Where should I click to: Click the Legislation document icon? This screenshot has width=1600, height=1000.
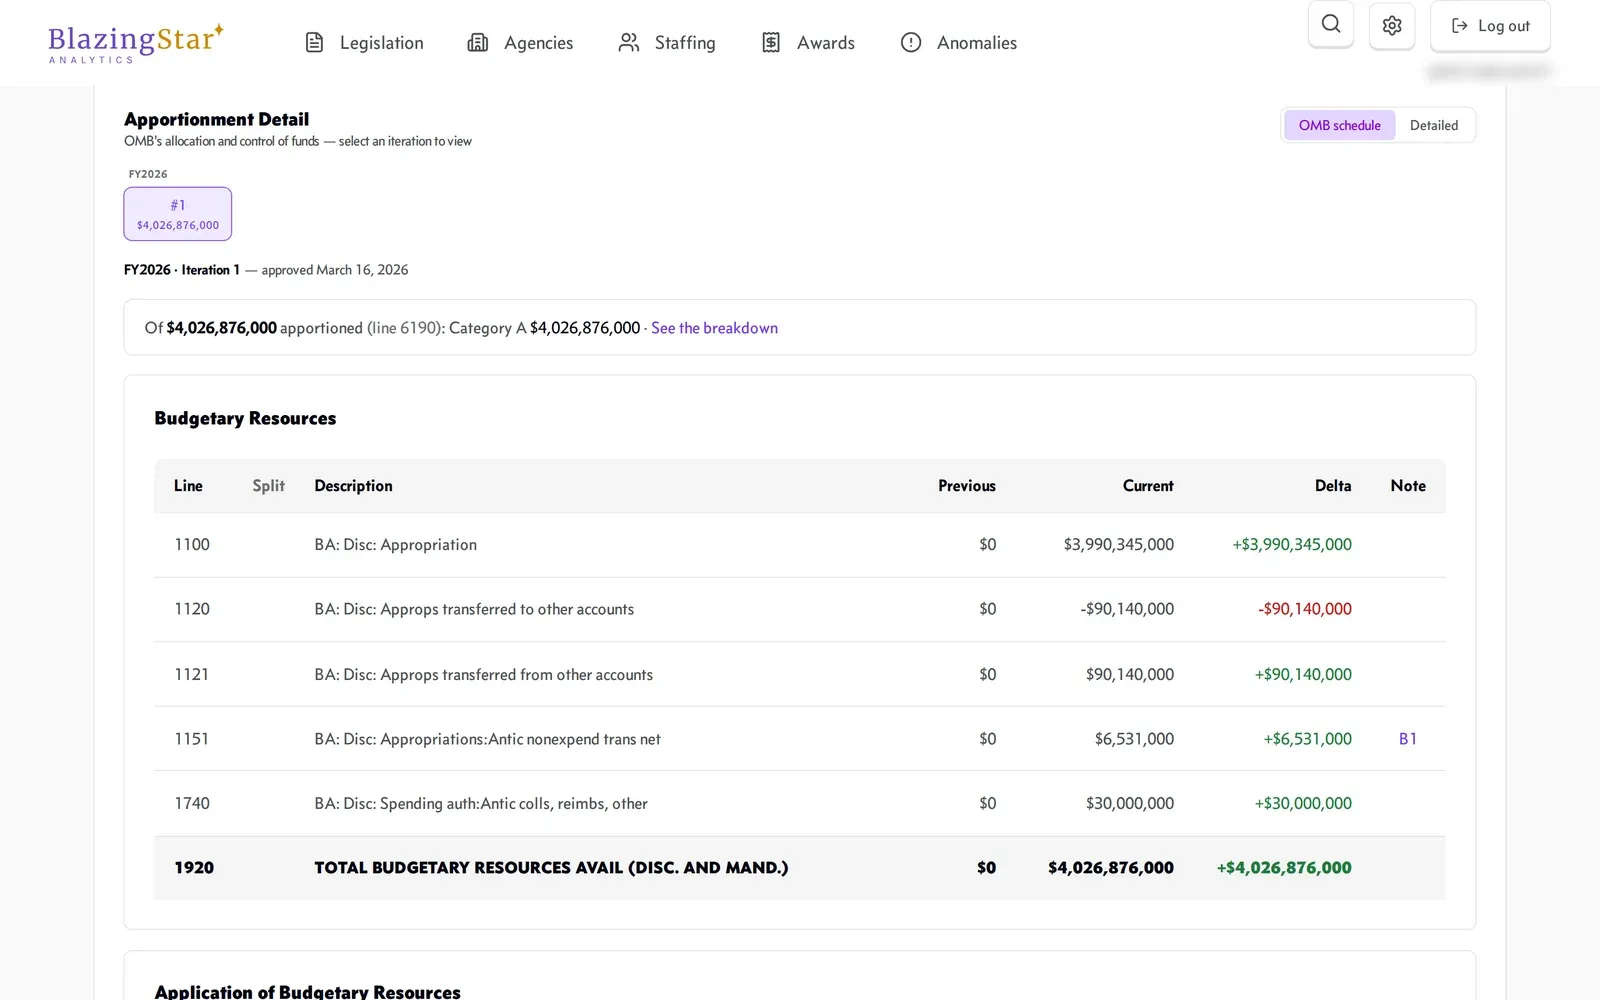coord(314,42)
